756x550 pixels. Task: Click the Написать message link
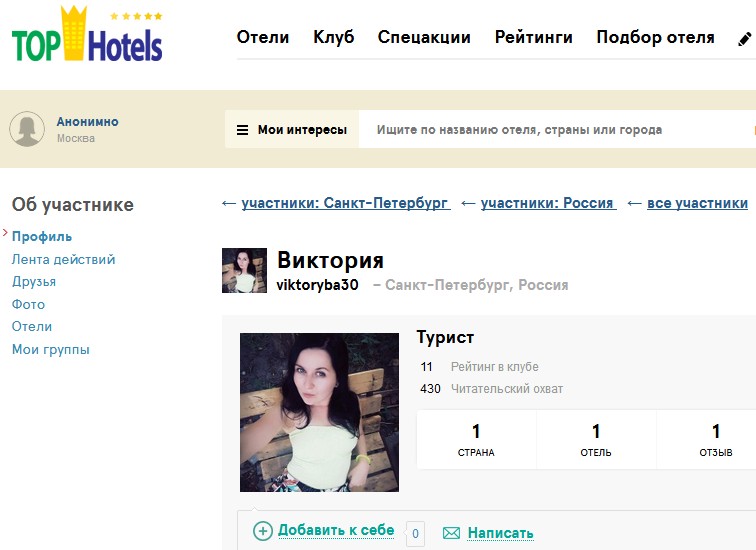pos(500,533)
